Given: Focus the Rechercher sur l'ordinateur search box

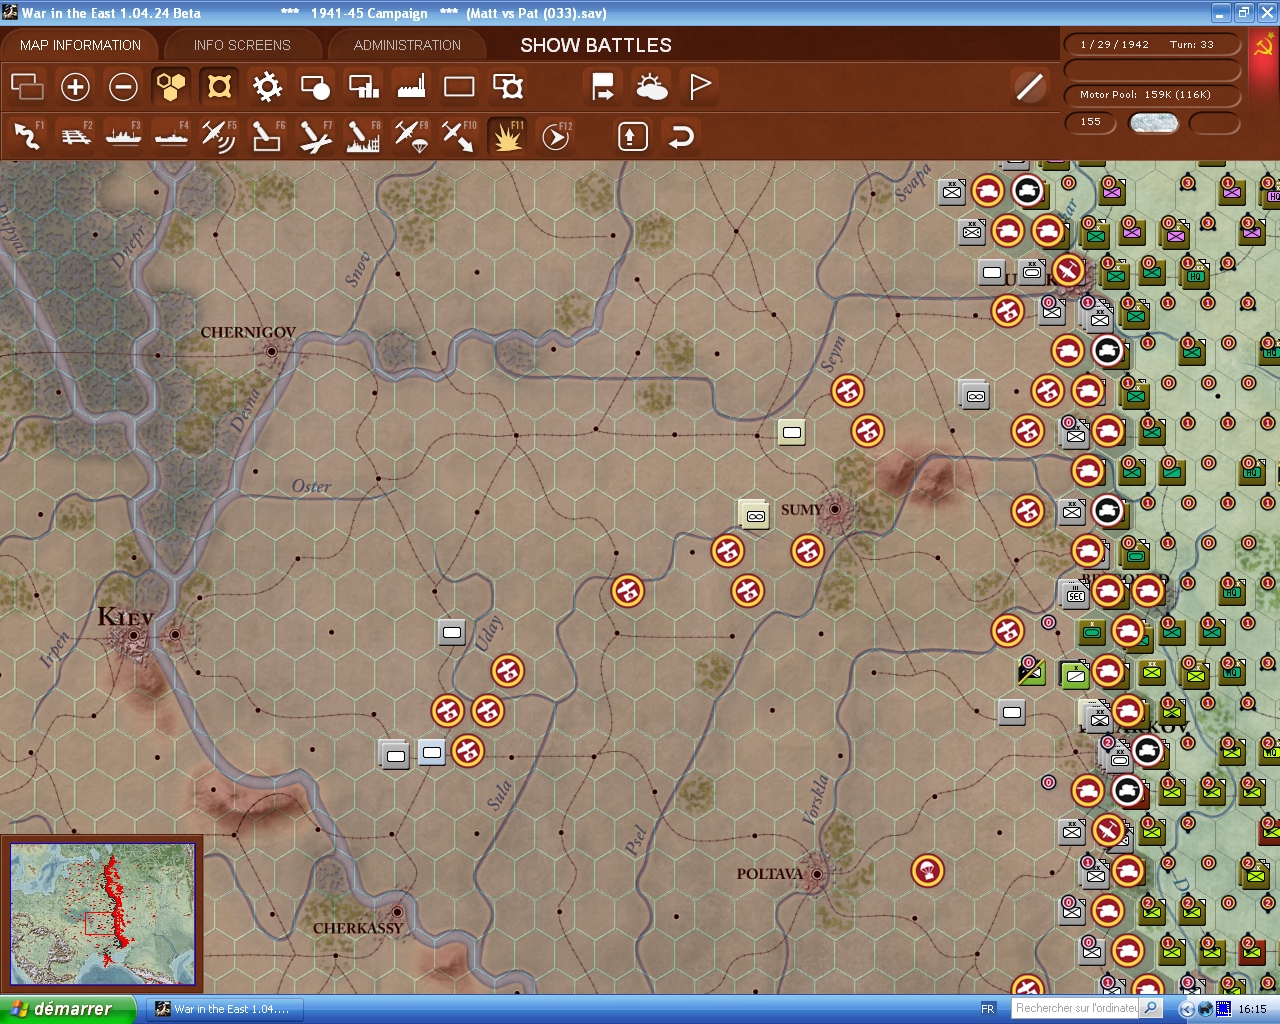Looking at the screenshot, I should coord(1076,1009).
